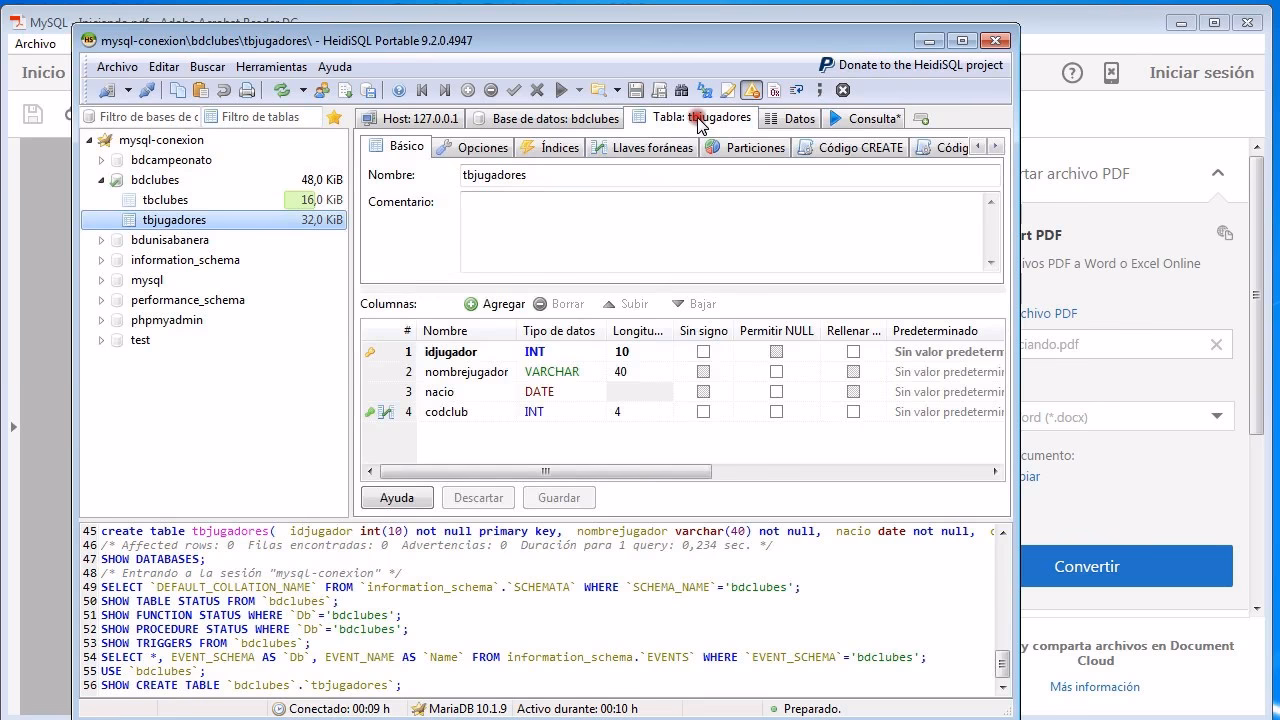Click the Nombre field with tbjugadores
The height and width of the screenshot is (720, 1280).
point(729,175)
